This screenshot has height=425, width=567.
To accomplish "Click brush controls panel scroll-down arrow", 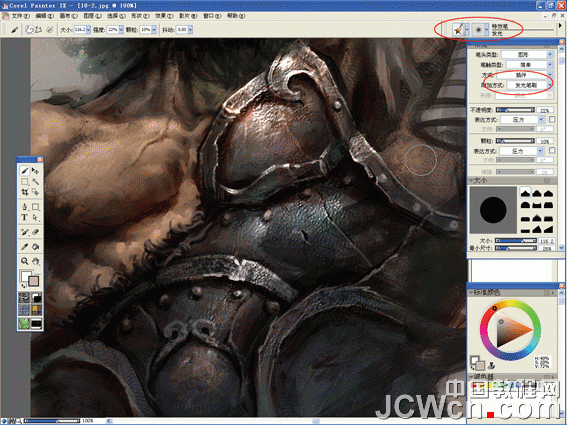I will tap(561, 248).
